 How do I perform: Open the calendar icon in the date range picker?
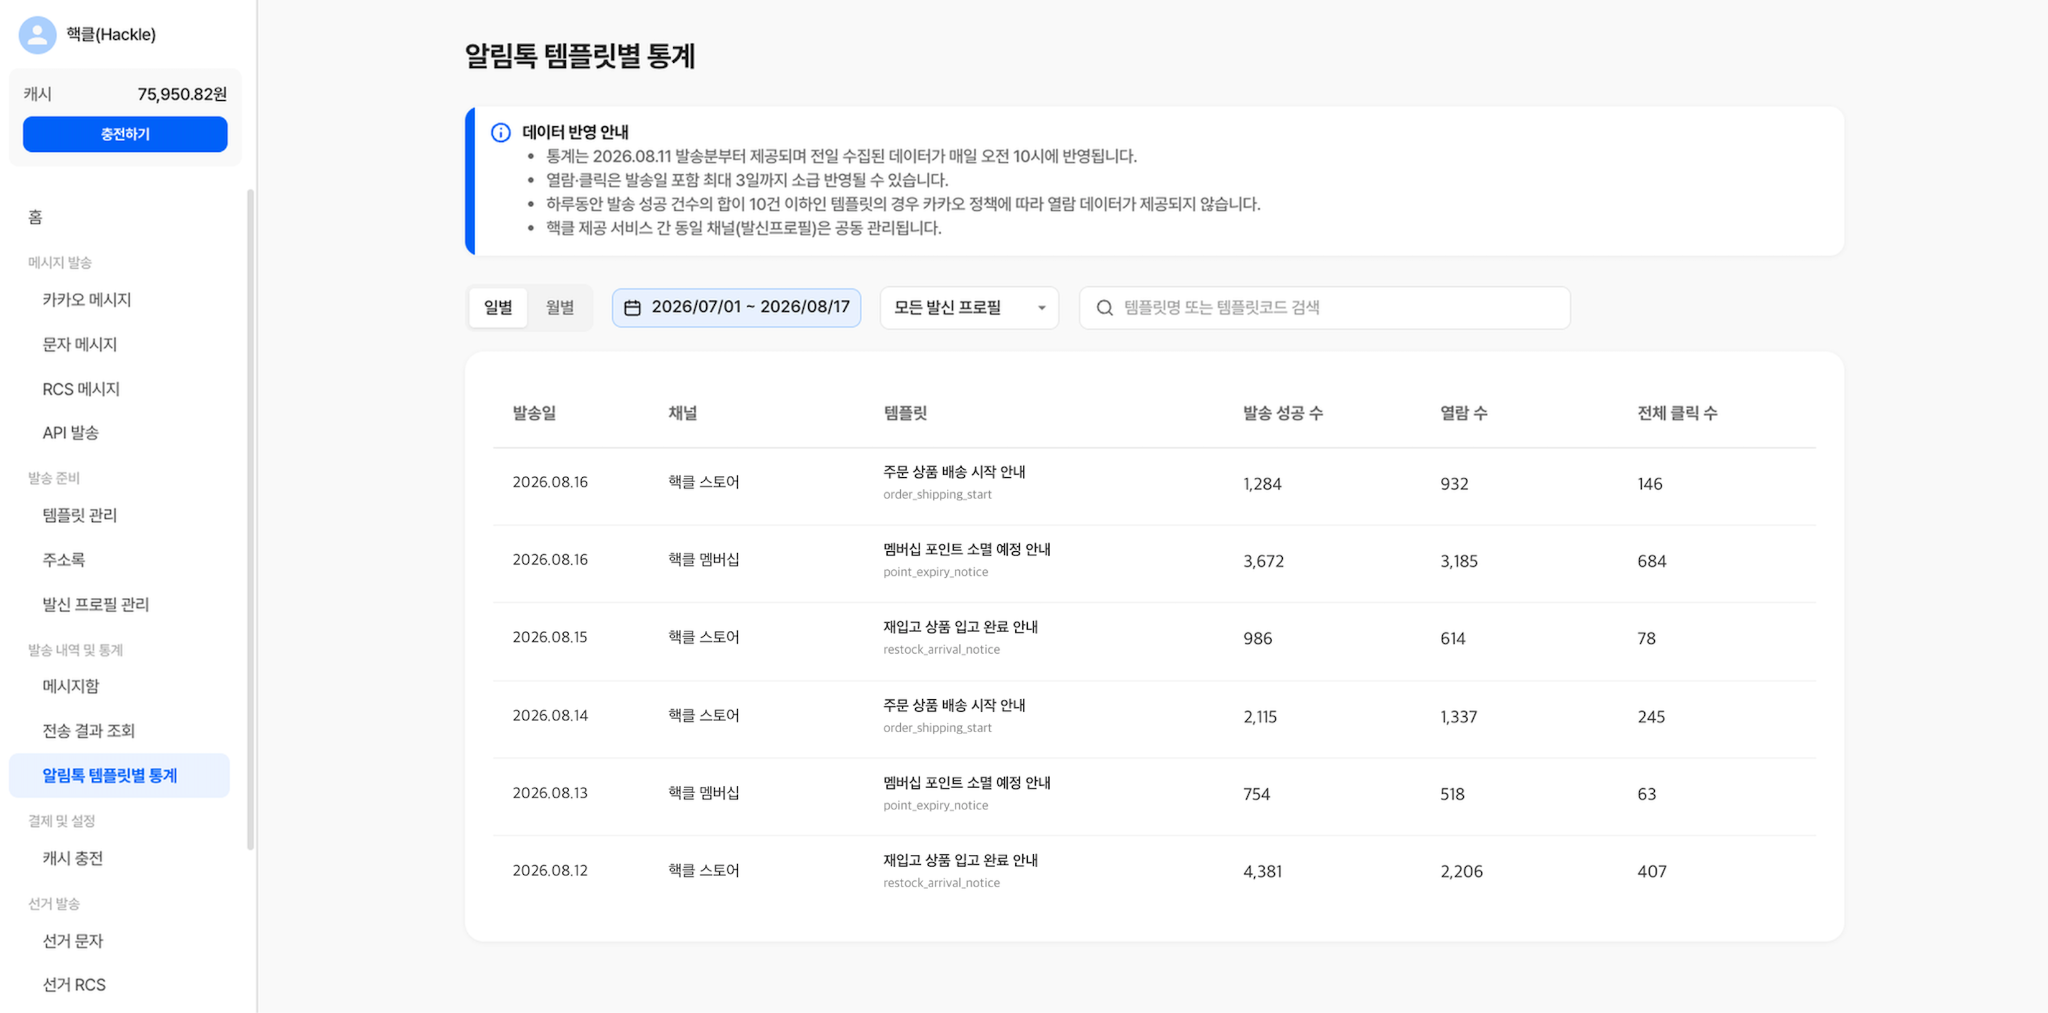(632, 308)
